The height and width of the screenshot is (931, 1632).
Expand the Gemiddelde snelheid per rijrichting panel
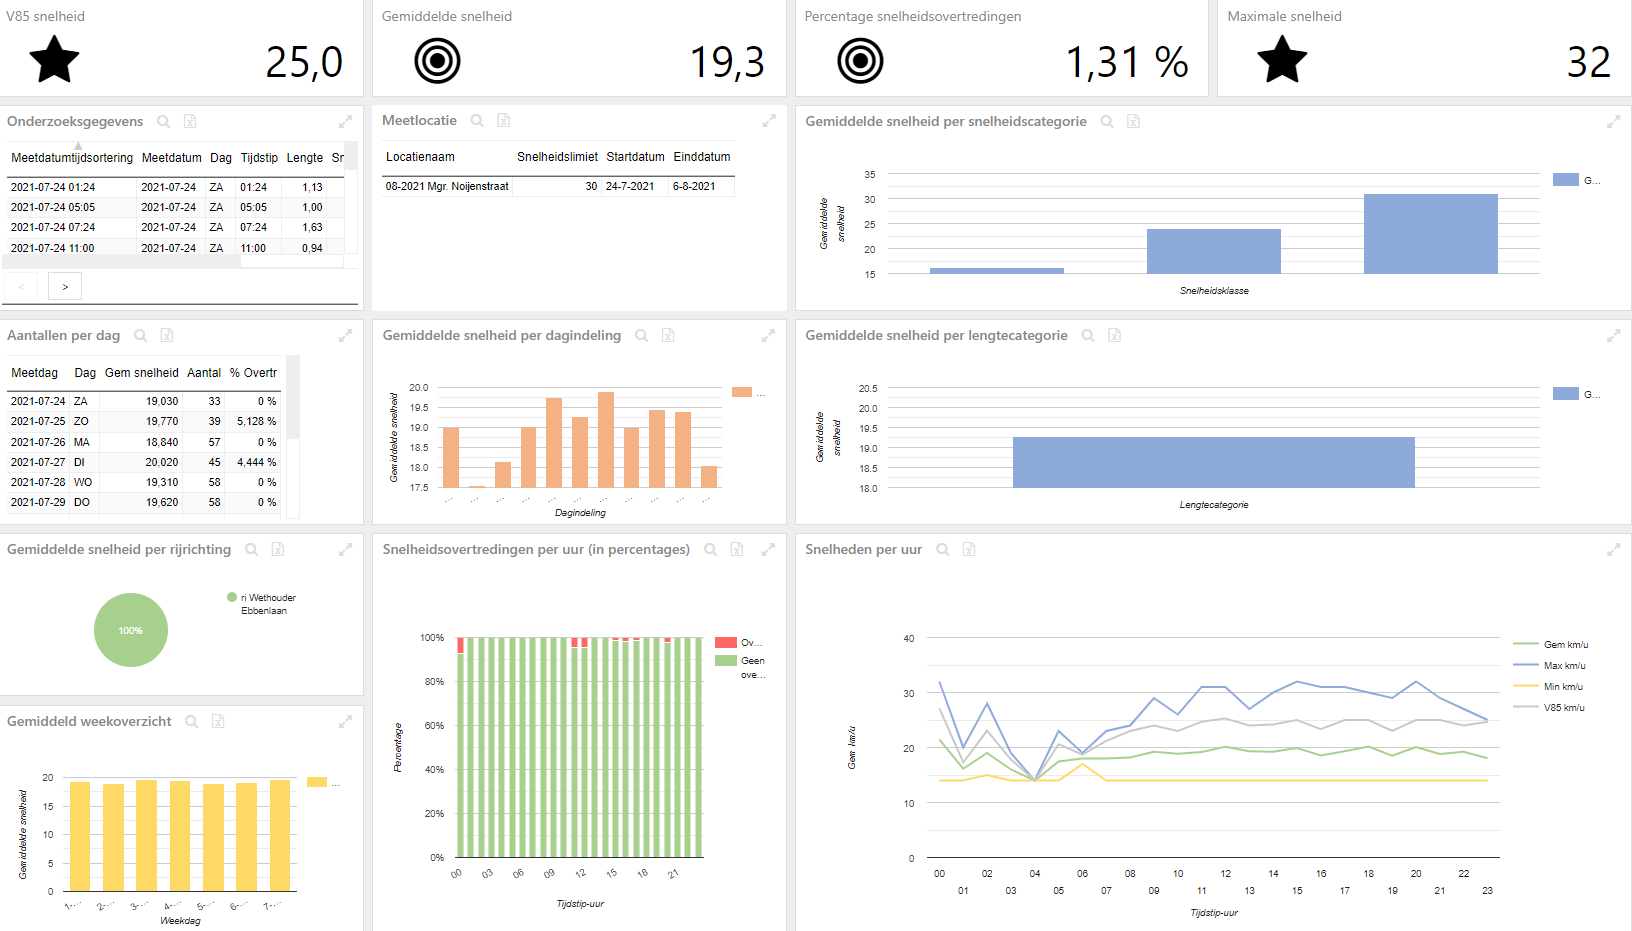(345, 549)
